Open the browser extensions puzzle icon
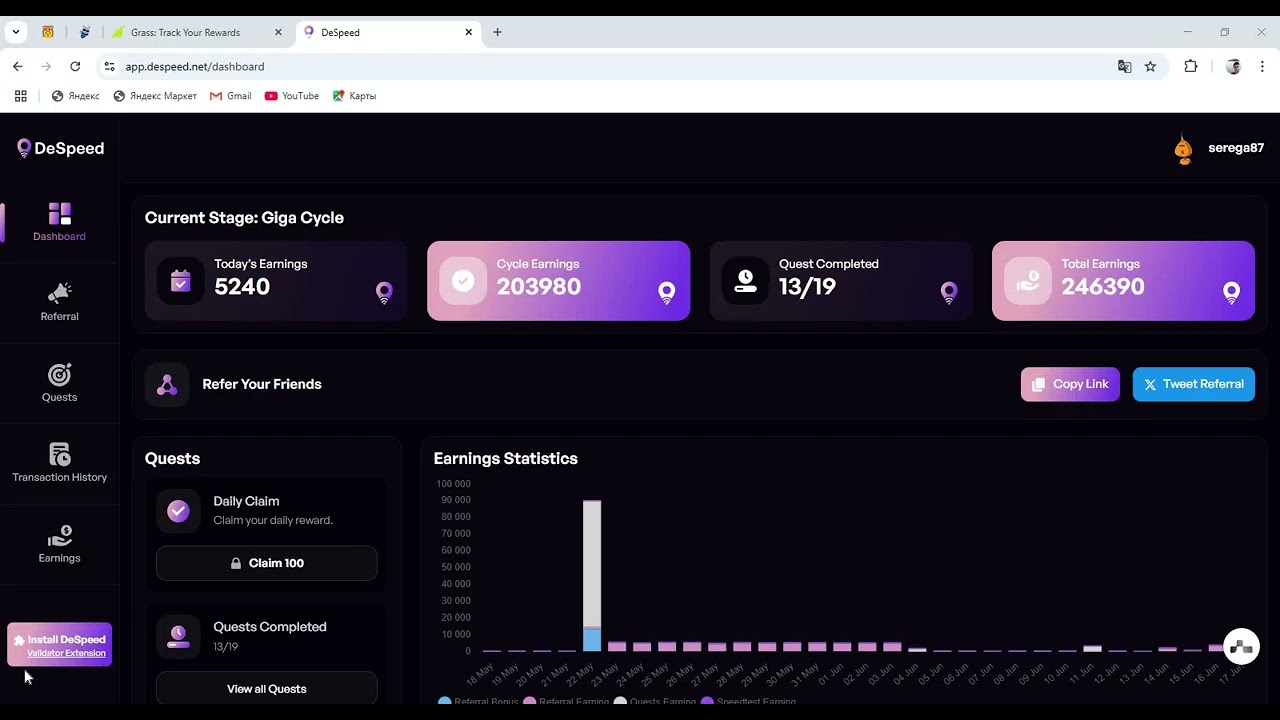The width and height of the screenshot is (1280, 720). tap(1190, 66)
